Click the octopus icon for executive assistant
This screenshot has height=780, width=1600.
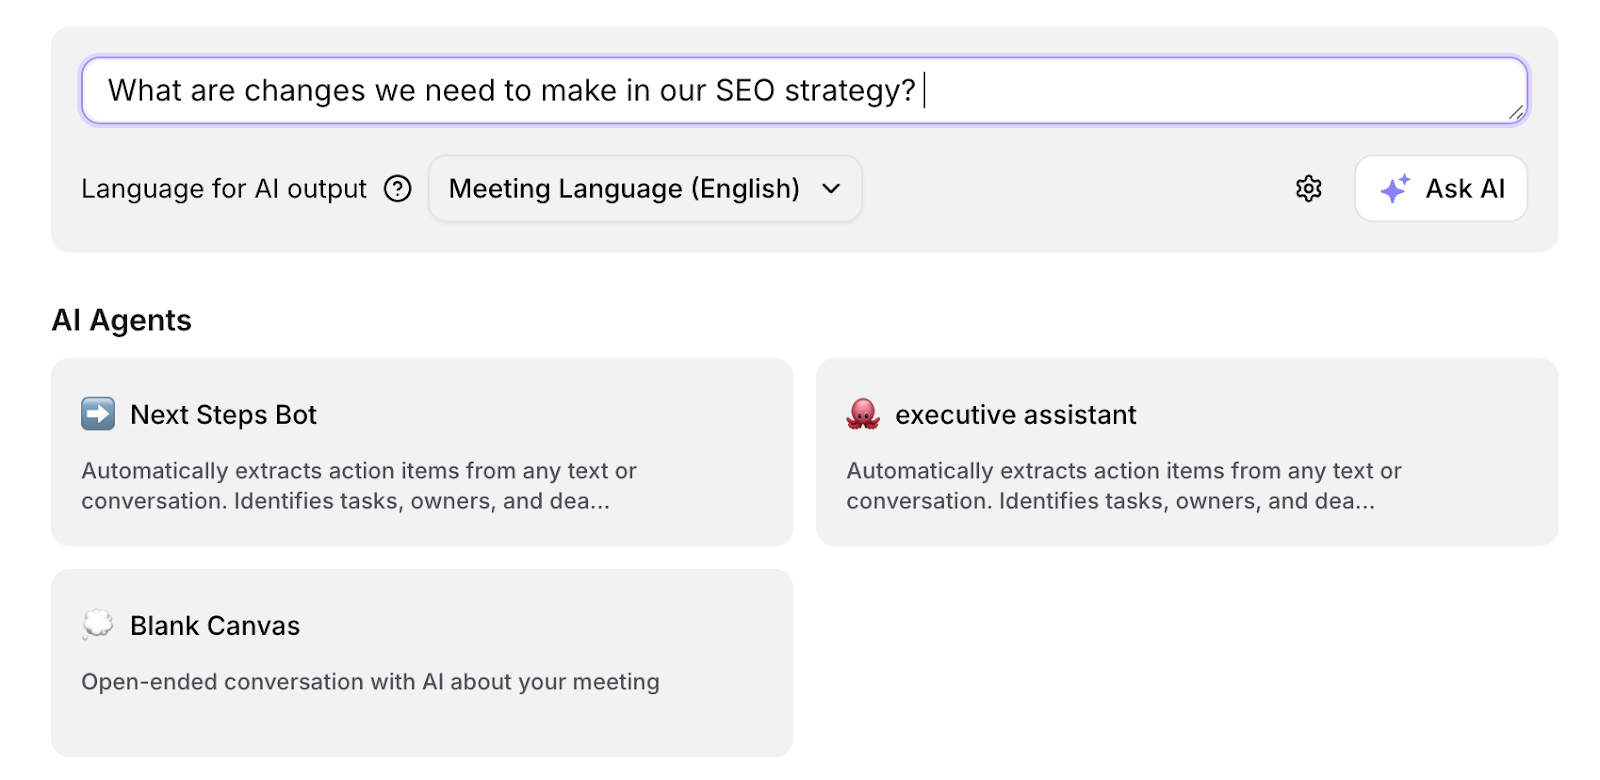coord(863,414)
